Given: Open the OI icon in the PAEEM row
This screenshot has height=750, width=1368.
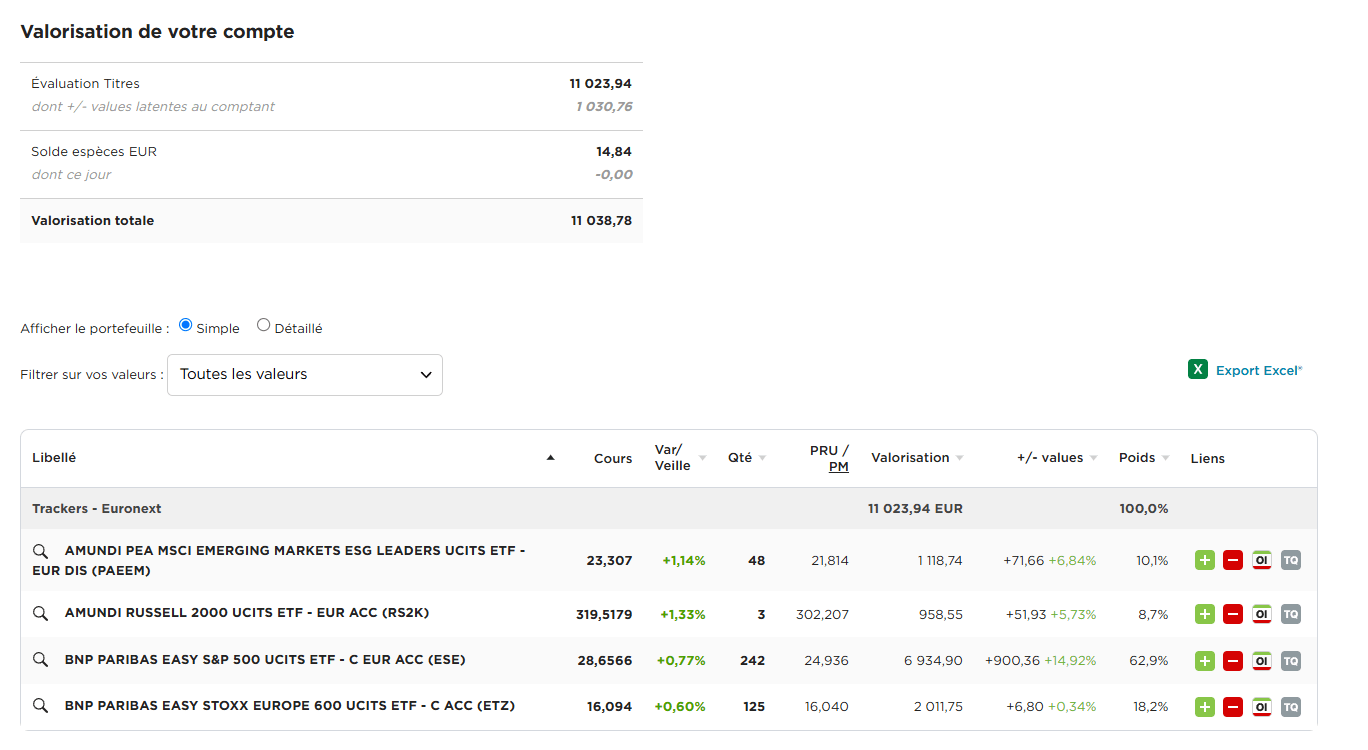Looking at the screenshot, I should (1262, 560).
